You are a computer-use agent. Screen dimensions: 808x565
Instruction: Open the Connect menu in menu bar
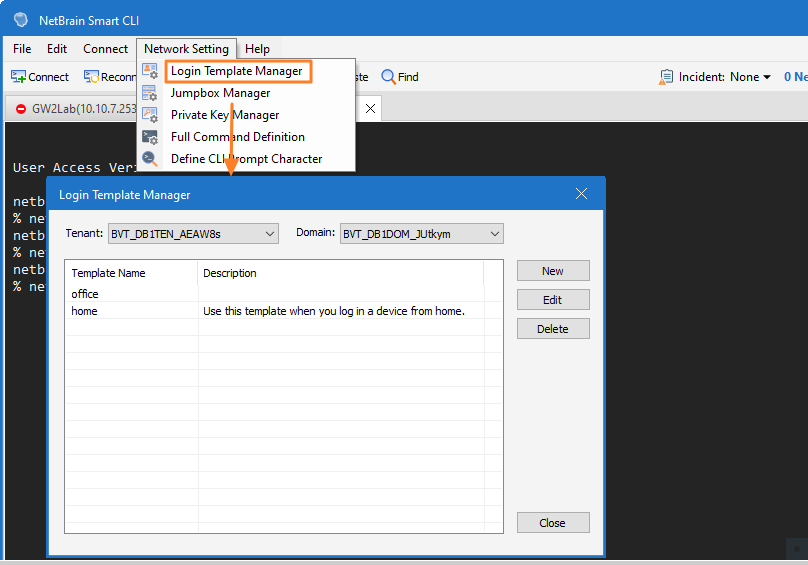[x=105, y=49]
